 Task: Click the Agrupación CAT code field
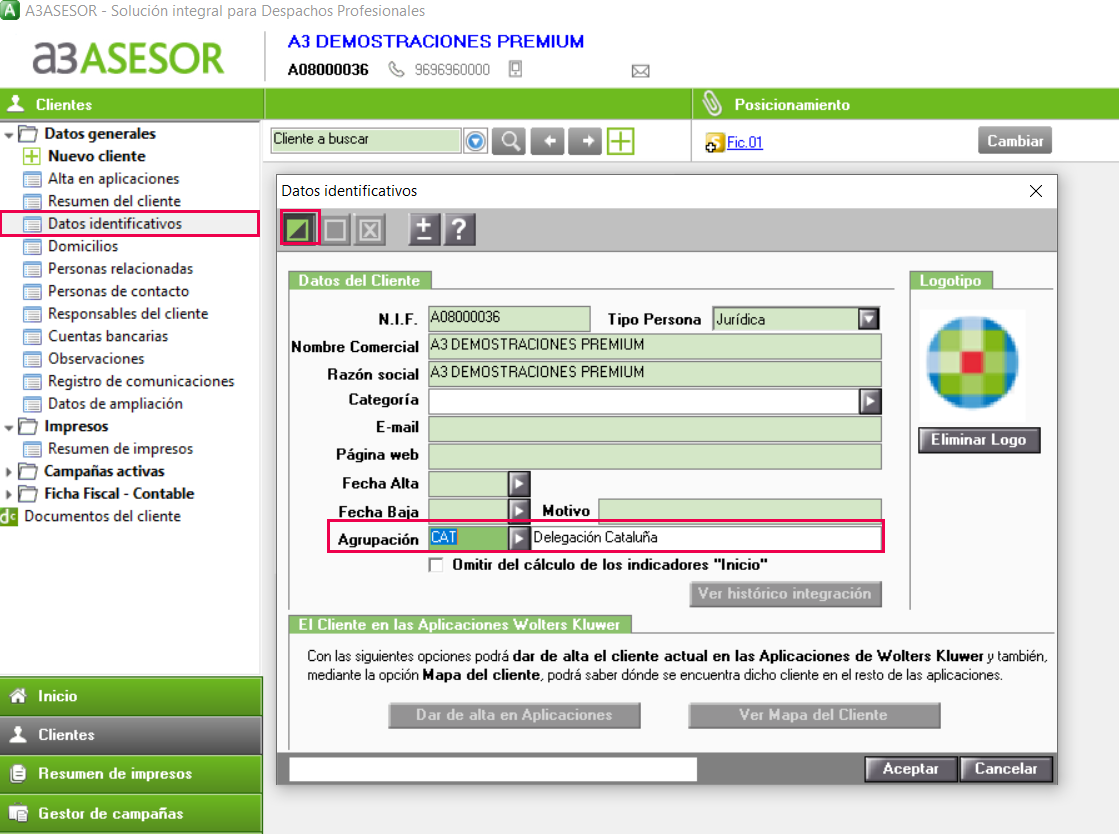pyautogui.click(x=468, y=538)
